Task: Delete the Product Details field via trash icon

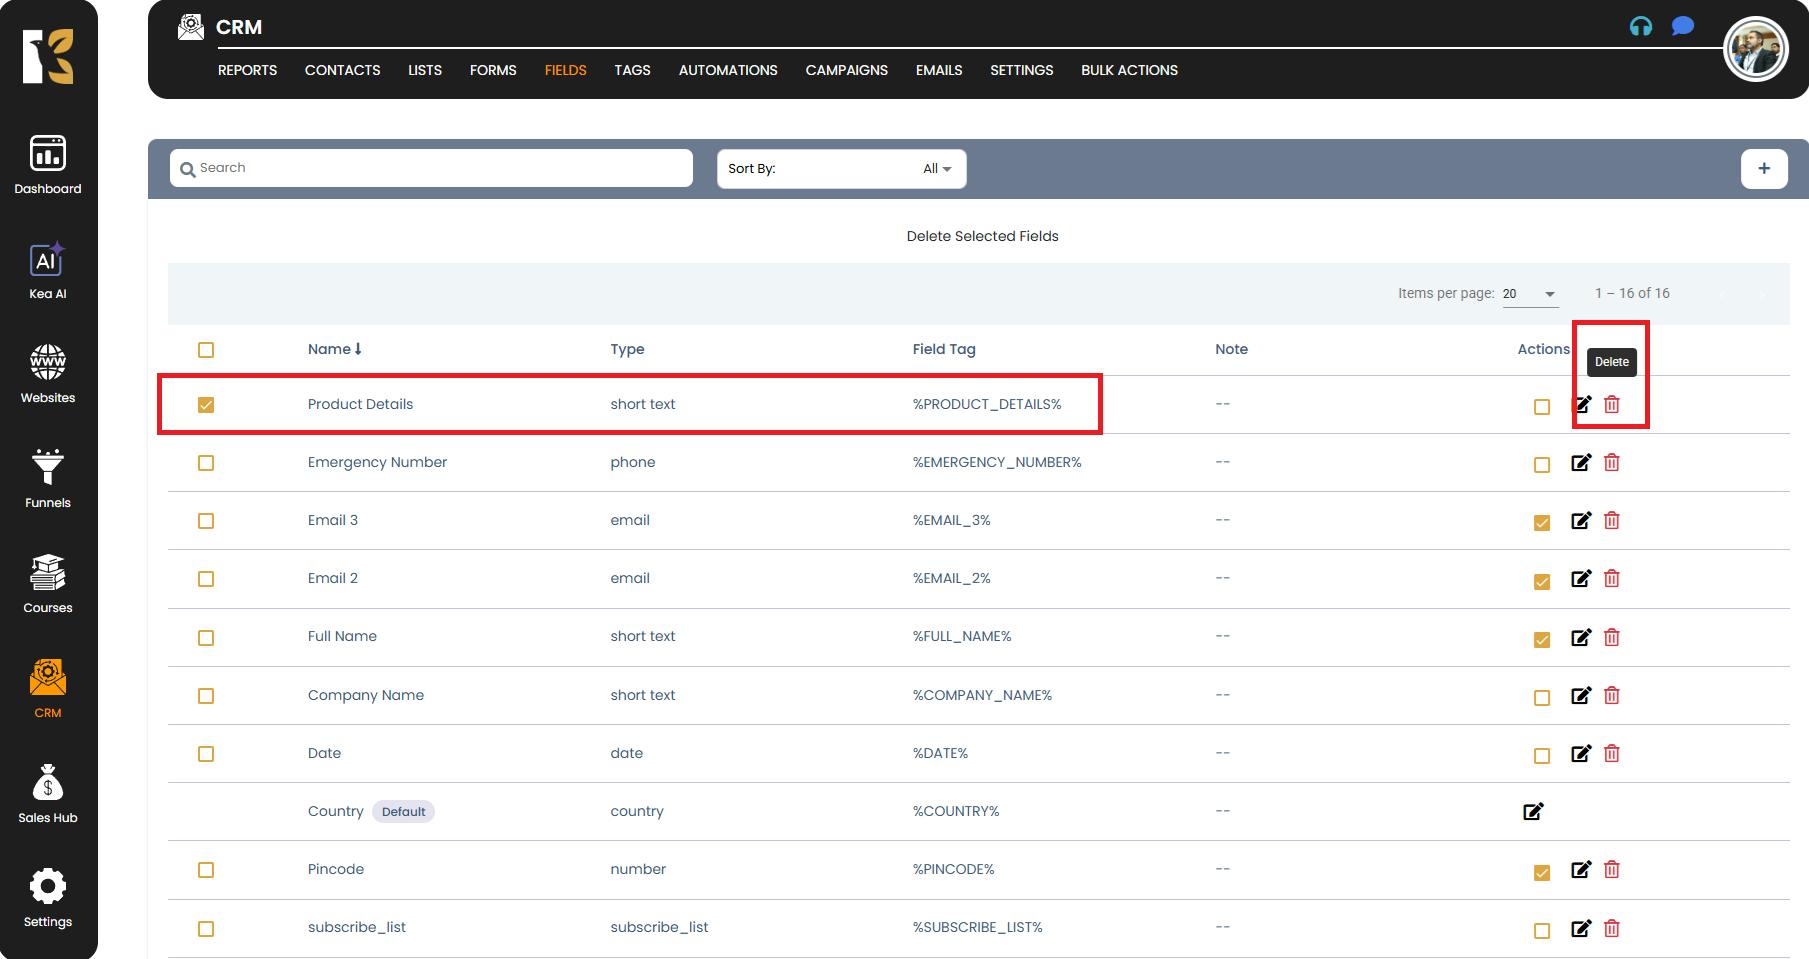Action: (x=1611, y=405)
